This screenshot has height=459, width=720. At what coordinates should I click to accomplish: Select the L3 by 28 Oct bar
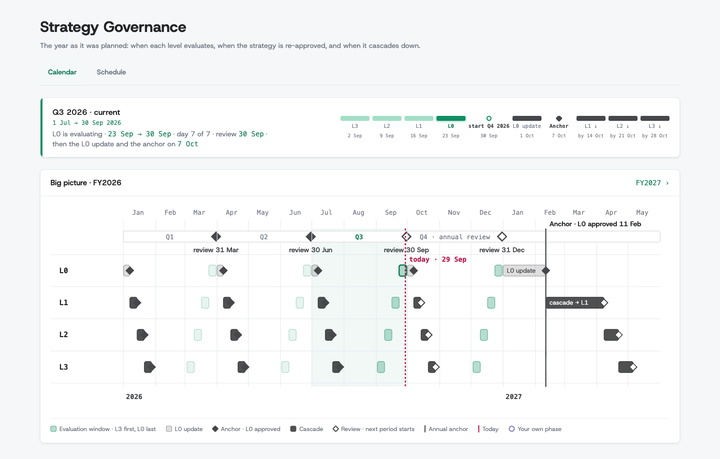[655, 118]
